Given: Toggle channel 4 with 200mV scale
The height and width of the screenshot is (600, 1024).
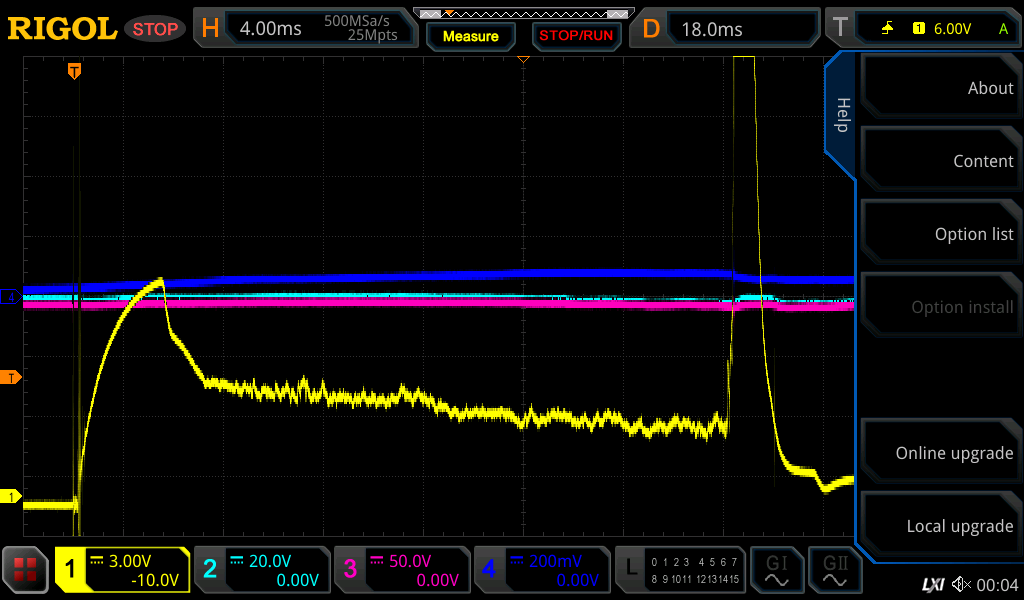Looking at the screenshot, I should pos(541,570).
